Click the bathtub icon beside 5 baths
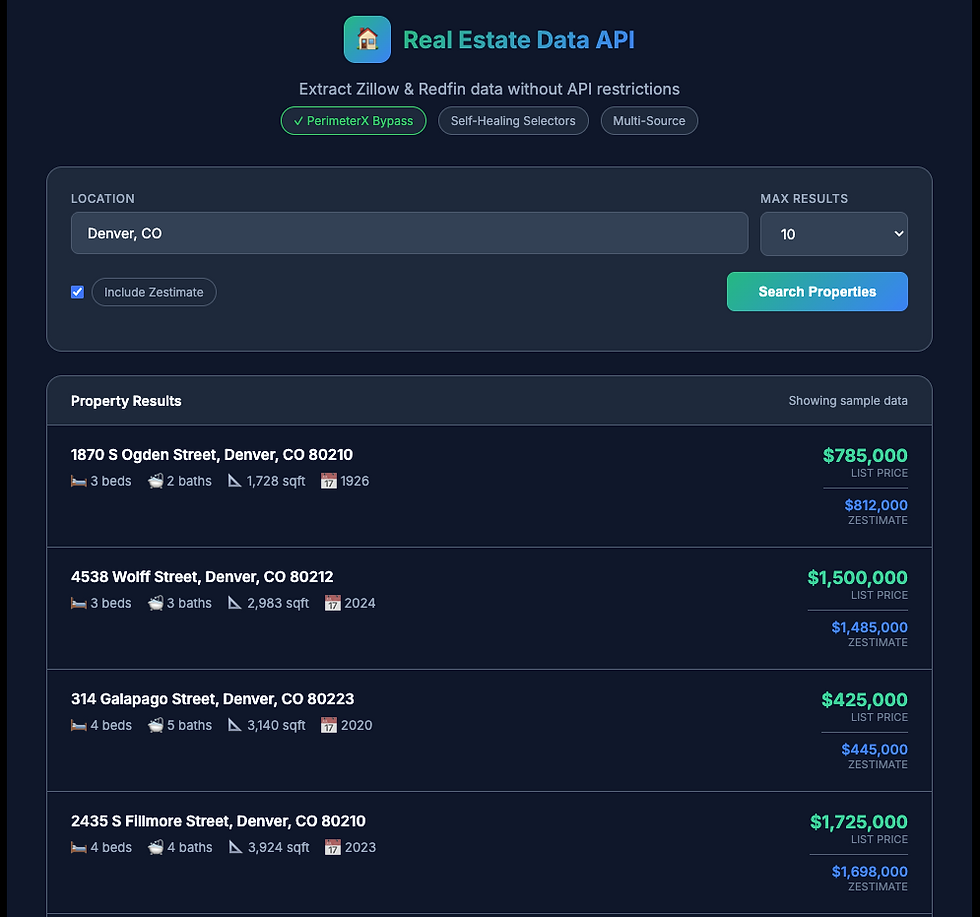 coord(155,725)
